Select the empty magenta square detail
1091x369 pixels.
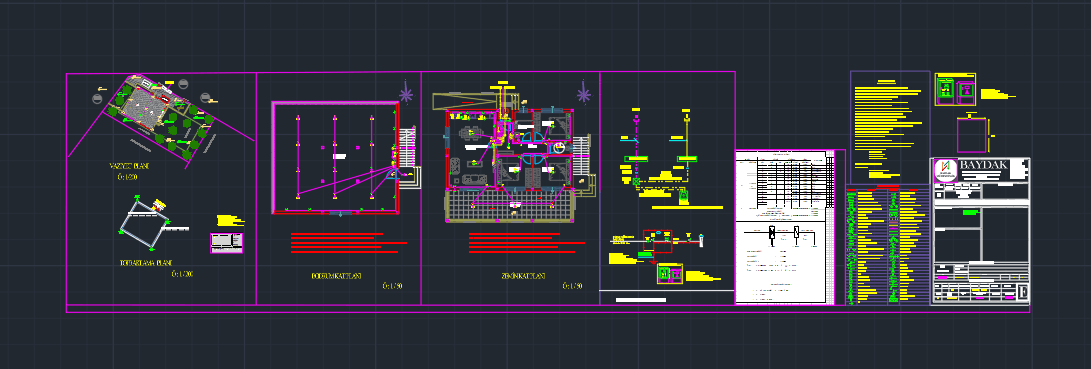971,135
